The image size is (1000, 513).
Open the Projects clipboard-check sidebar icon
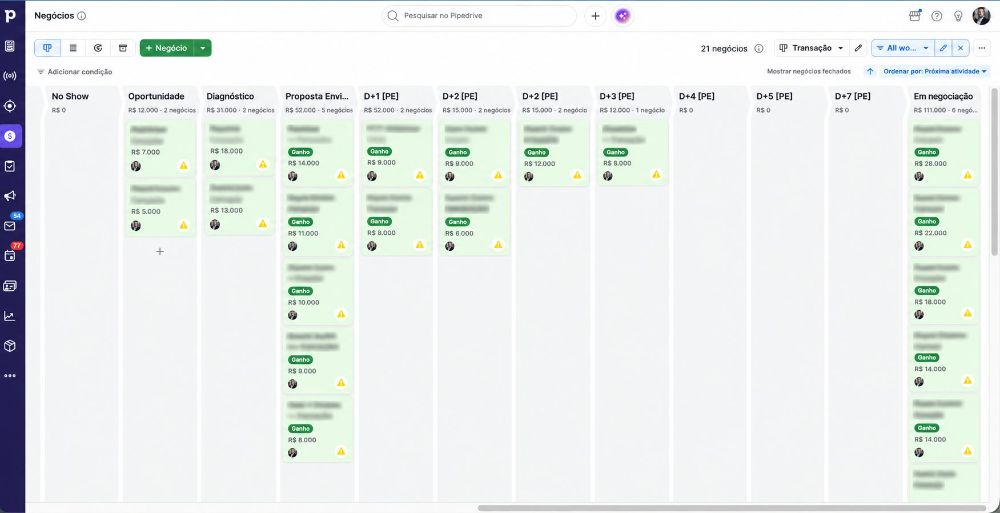10,166
